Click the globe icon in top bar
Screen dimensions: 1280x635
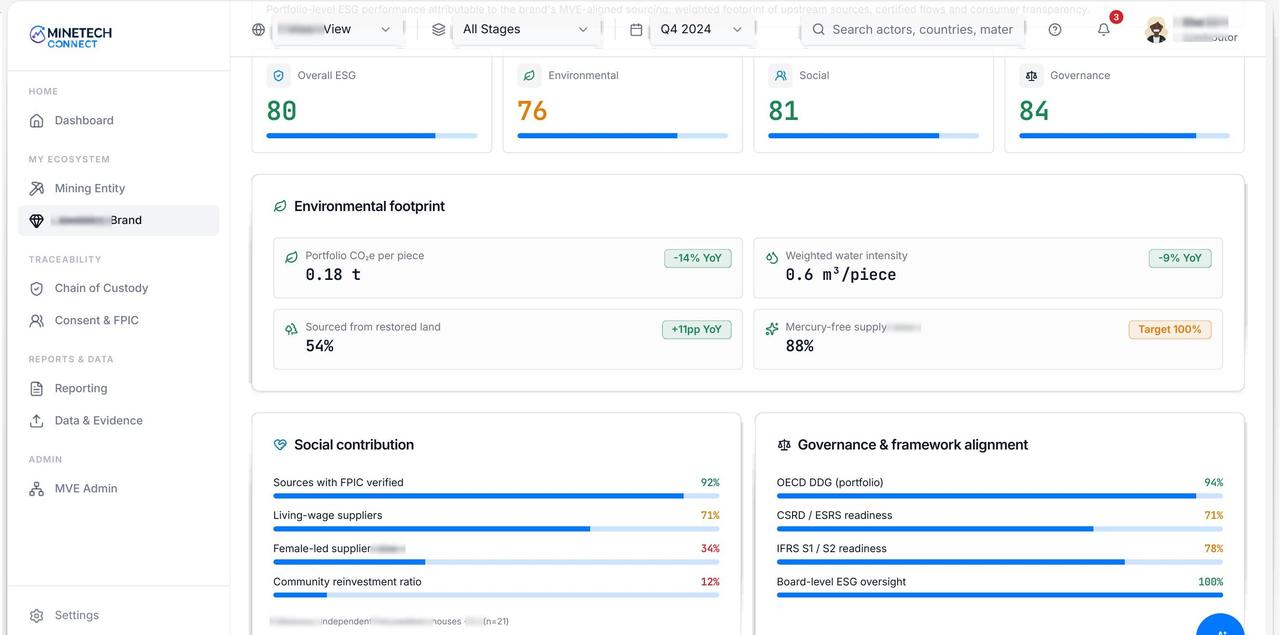(259, 29)
